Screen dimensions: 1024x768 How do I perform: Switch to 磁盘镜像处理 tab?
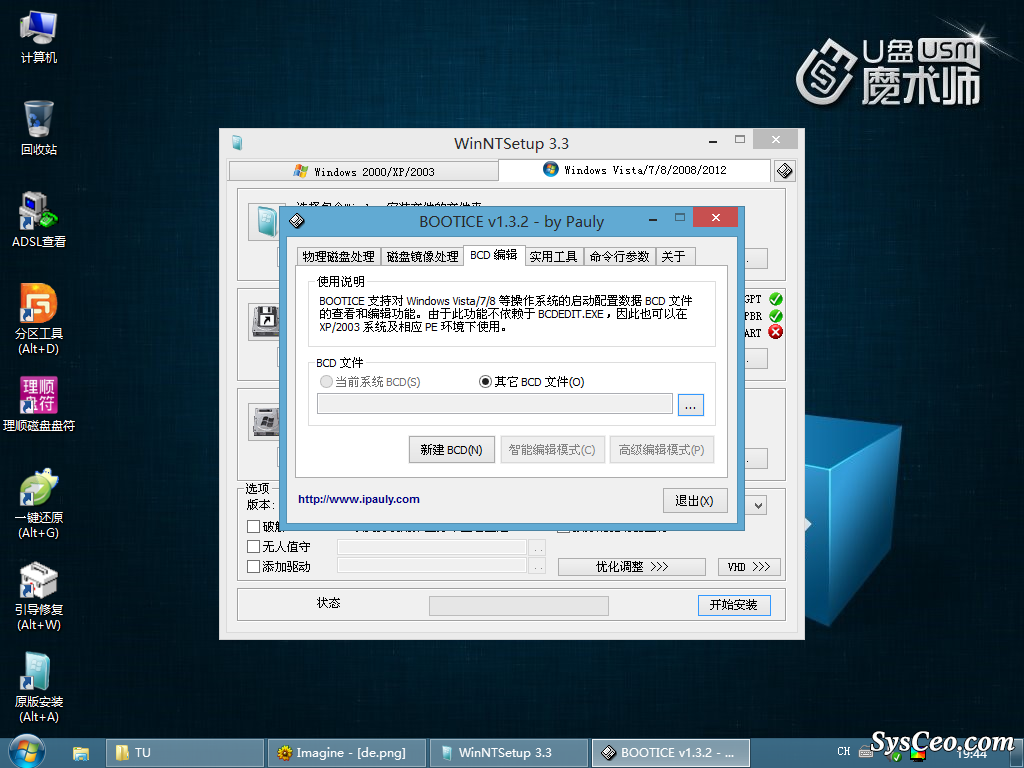click(423, 257)
